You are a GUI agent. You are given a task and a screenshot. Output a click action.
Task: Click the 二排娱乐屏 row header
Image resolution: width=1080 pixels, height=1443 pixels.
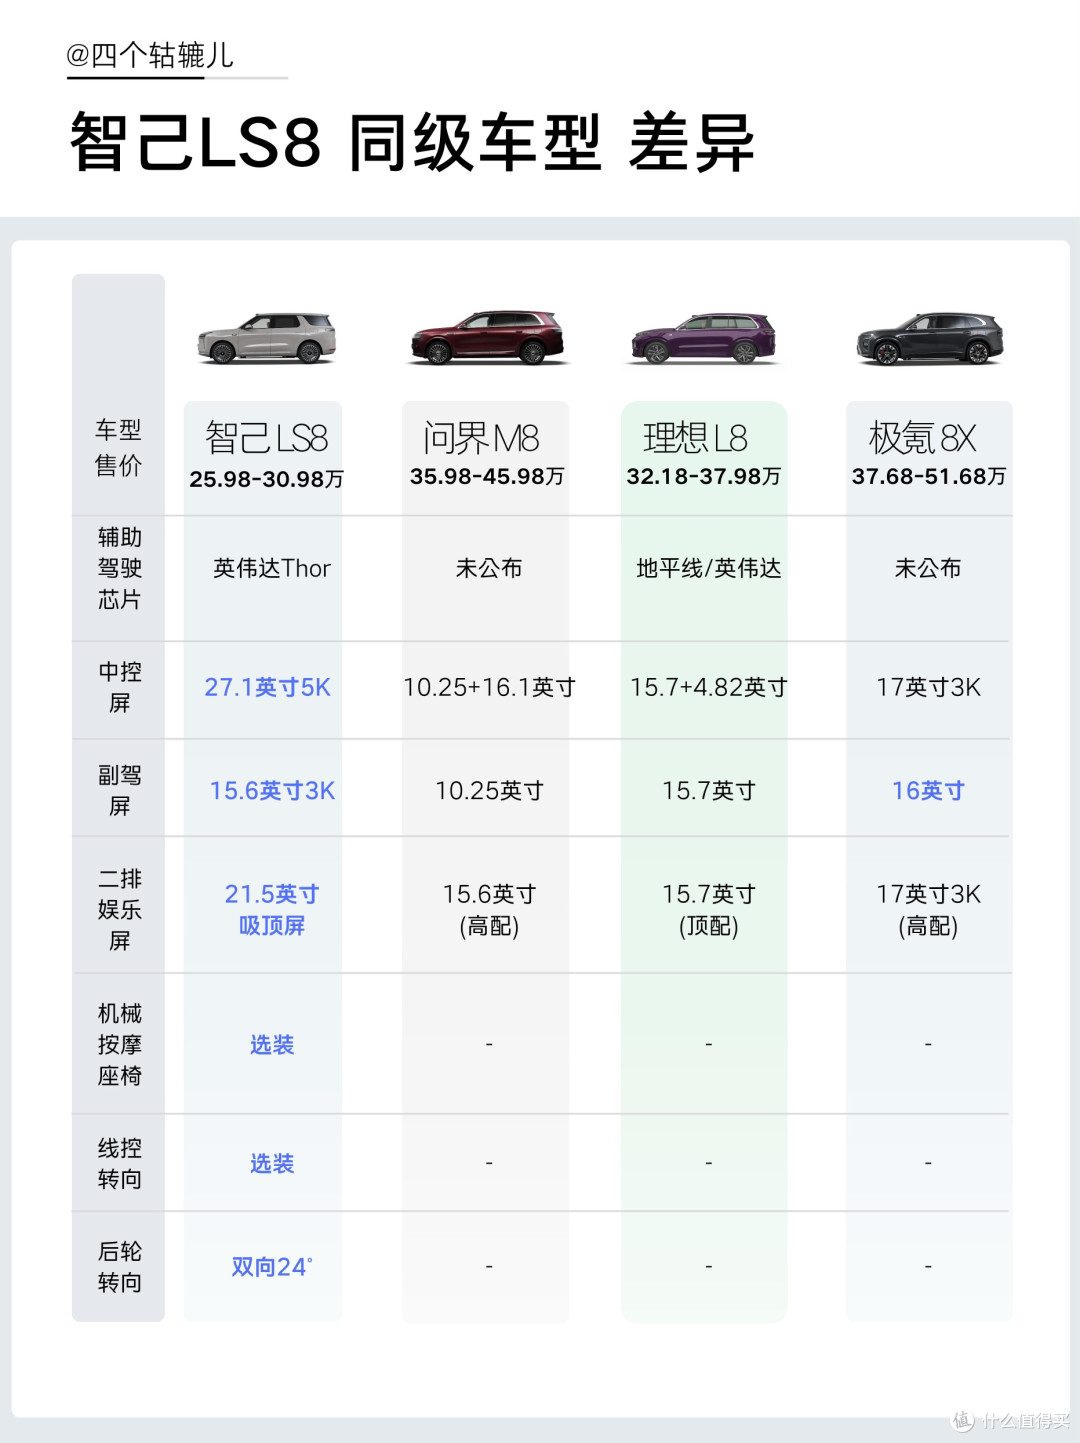pyautogui.click(x=119, y=909)
